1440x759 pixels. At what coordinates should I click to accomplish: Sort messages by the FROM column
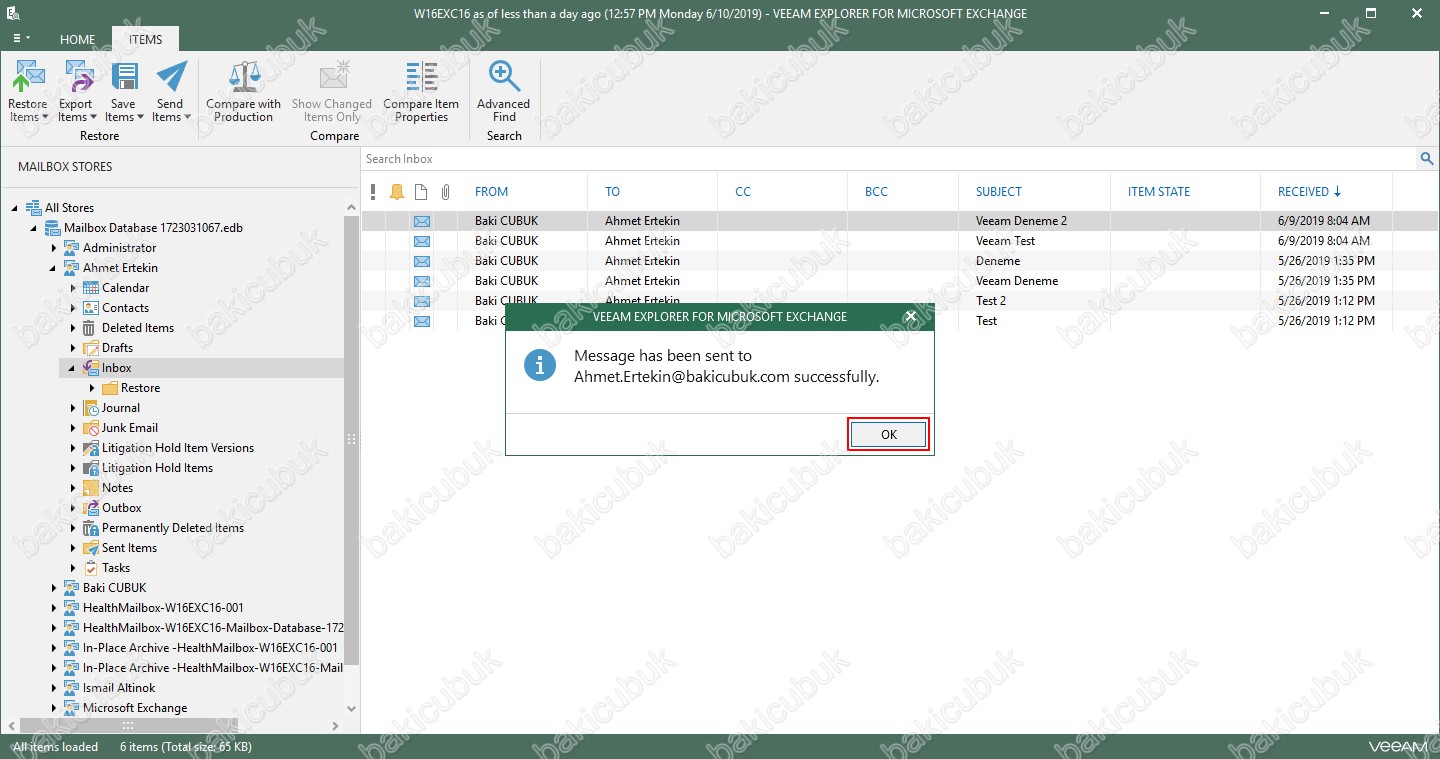[491, 192]
